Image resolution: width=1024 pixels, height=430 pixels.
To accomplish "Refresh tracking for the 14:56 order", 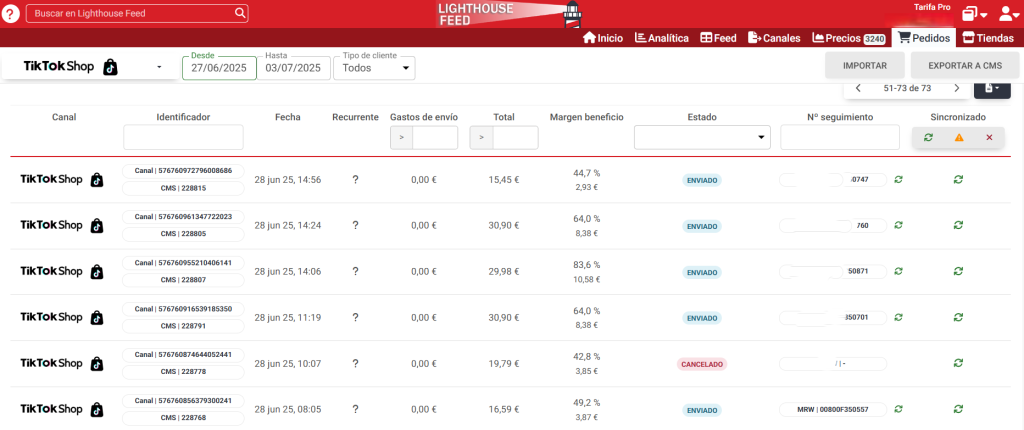I will pyautogui.click(x=899, y=180).
